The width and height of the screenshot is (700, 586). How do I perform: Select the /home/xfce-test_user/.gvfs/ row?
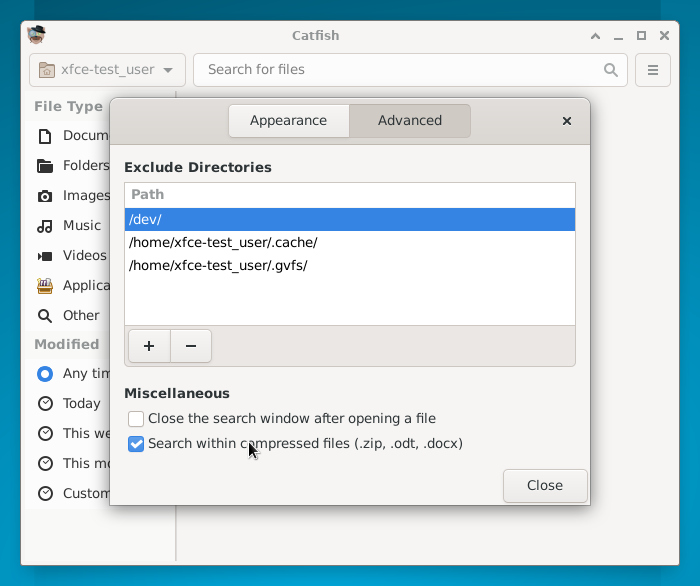click(350, 266)
